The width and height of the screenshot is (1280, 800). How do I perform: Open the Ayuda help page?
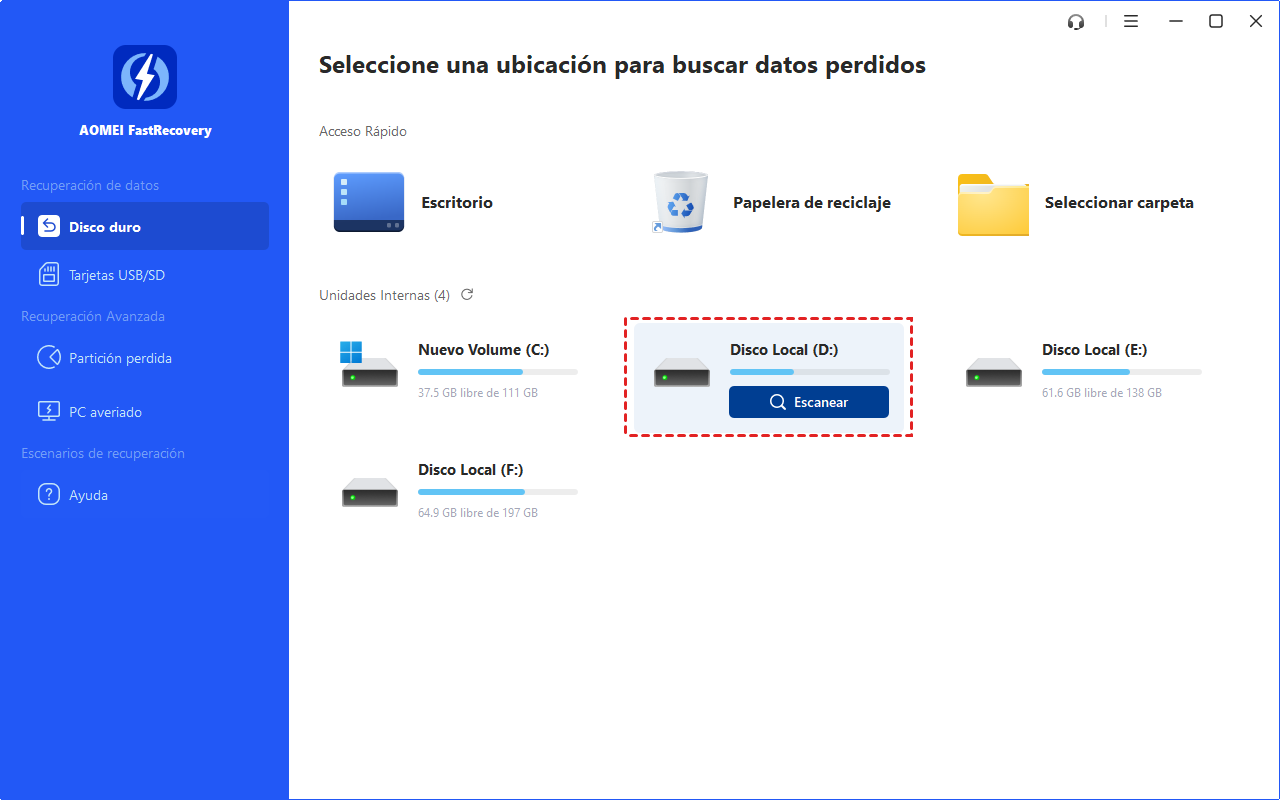coord(88,495)
